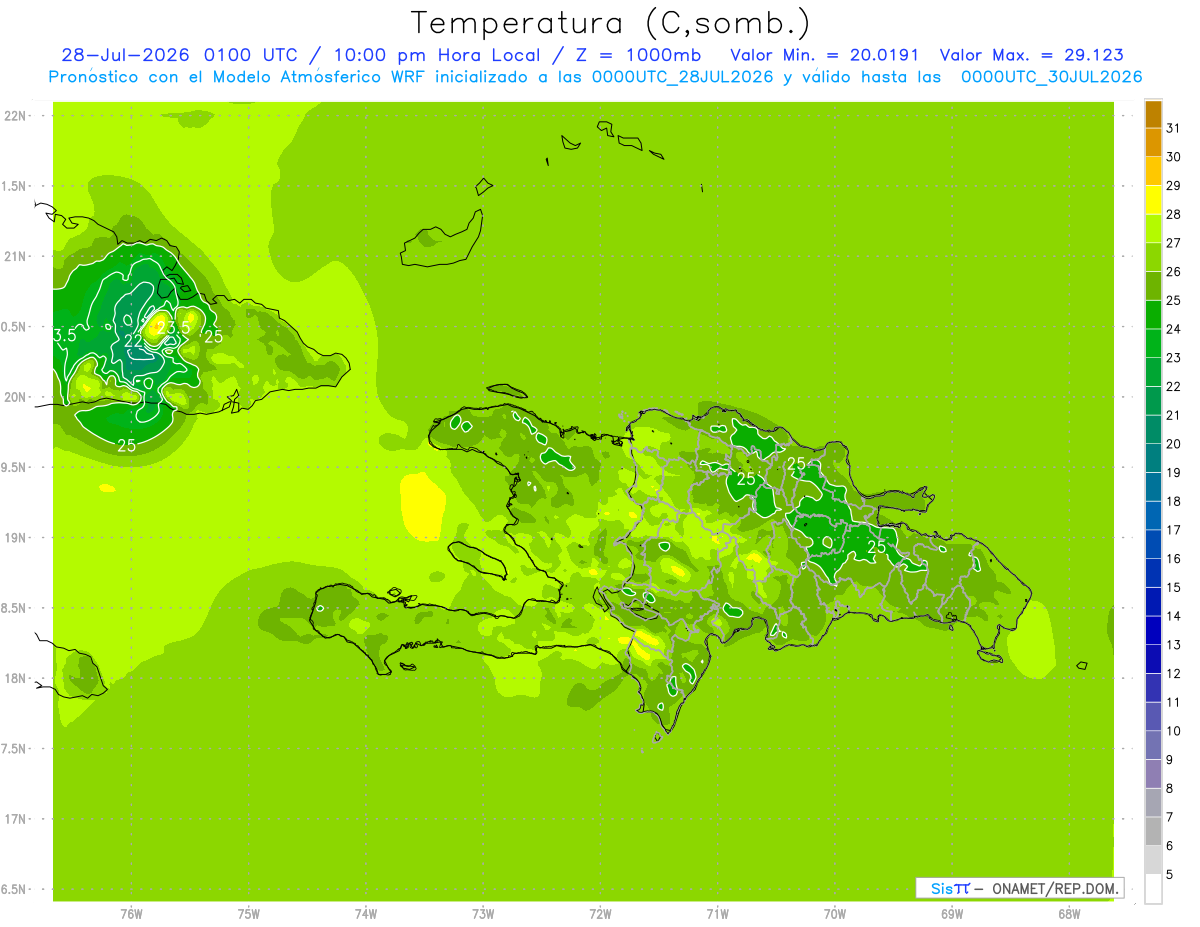Select the 5 degree white legend swatch
The image size is (1200, 927).
[x=1153, y=888]
